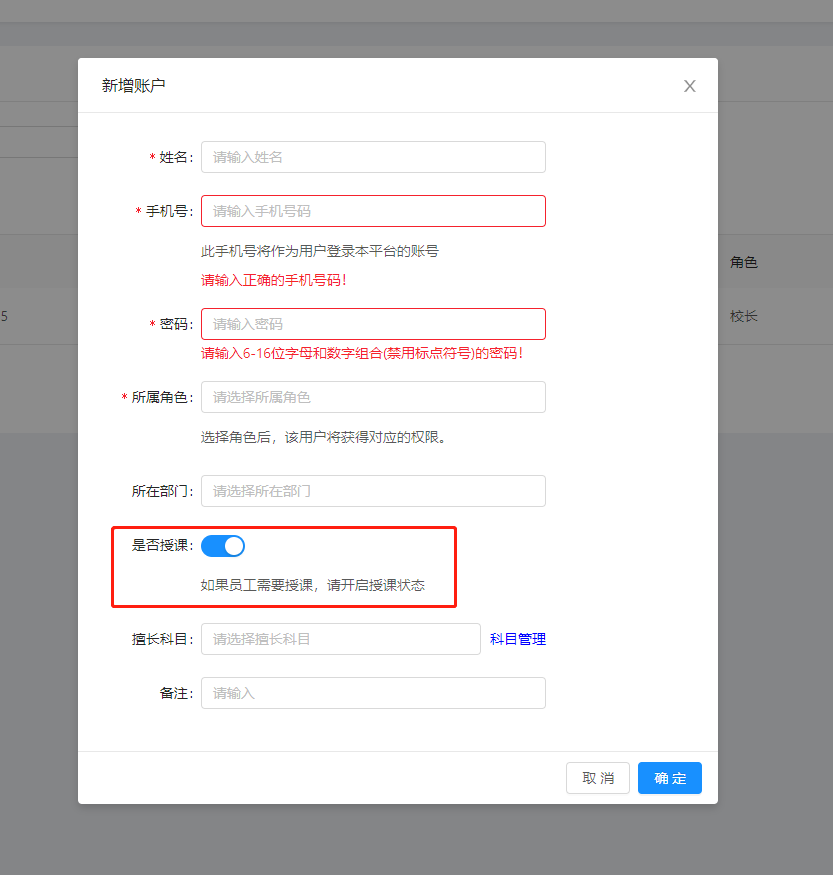Open the 所属角色 dropdown
Viewport: 833px width, 875px height.
(373, 397)
